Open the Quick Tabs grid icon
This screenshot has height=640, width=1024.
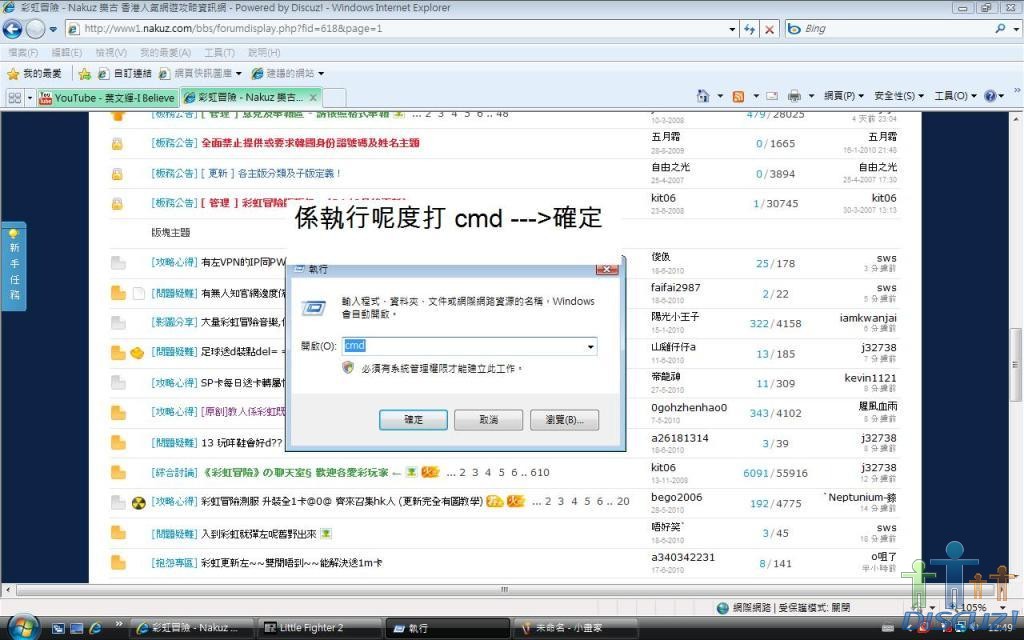tap(15, 97)
